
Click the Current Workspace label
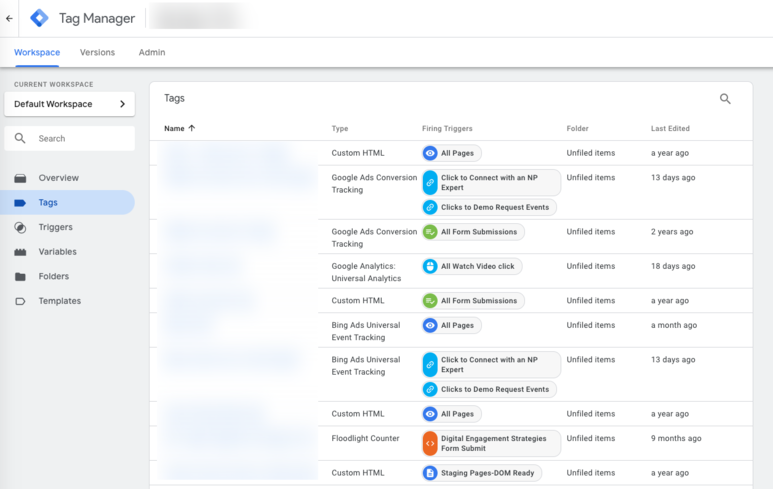[x=54, y=84]
